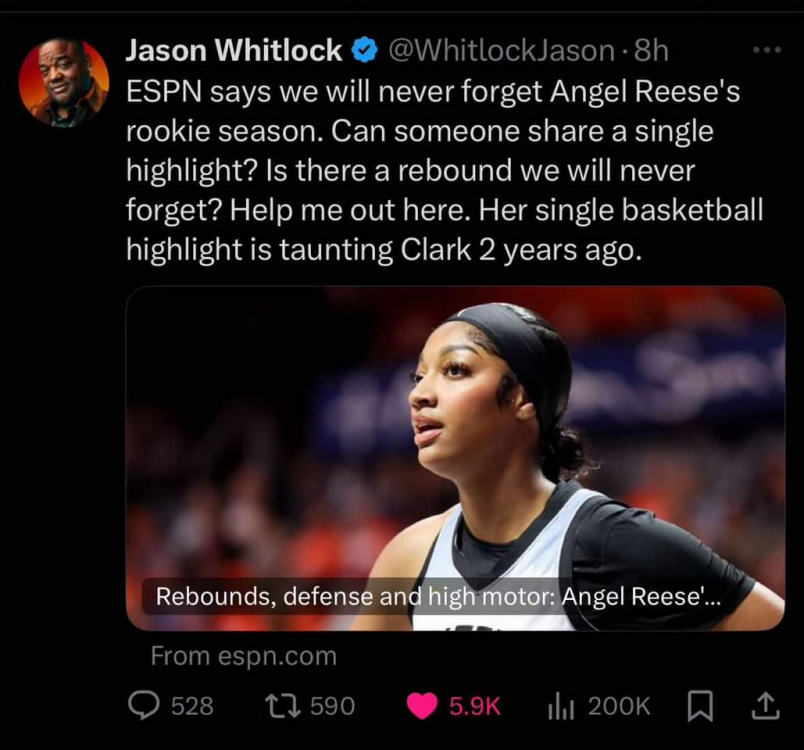
Task: Click the 590 reposts count
Action: (x=332, y=706)
